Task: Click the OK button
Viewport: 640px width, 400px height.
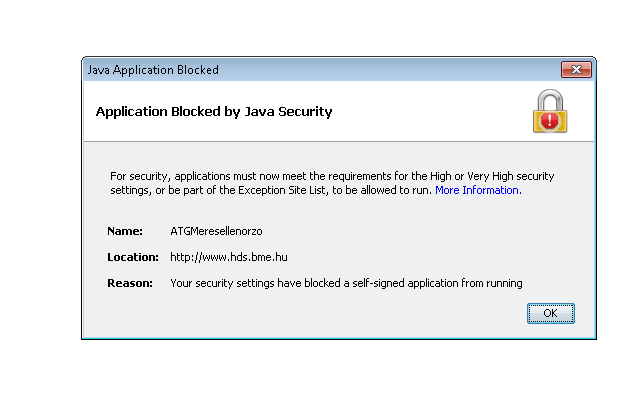Action: (551, 313)
